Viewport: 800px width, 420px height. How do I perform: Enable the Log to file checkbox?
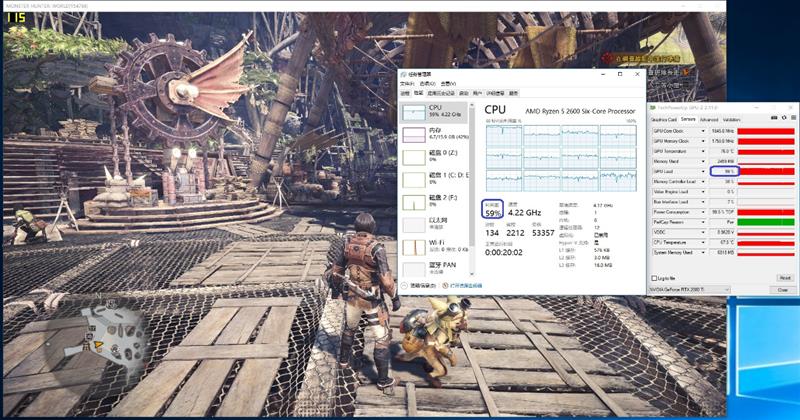pos(654,278)
